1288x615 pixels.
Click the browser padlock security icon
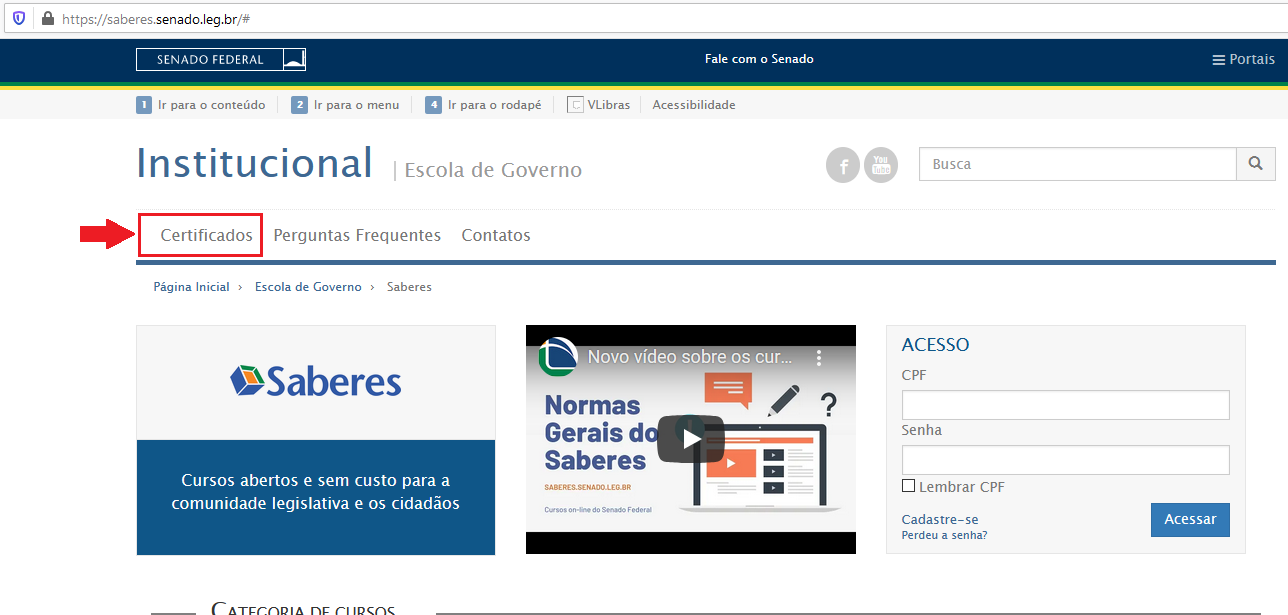click(x=47, y=19)
